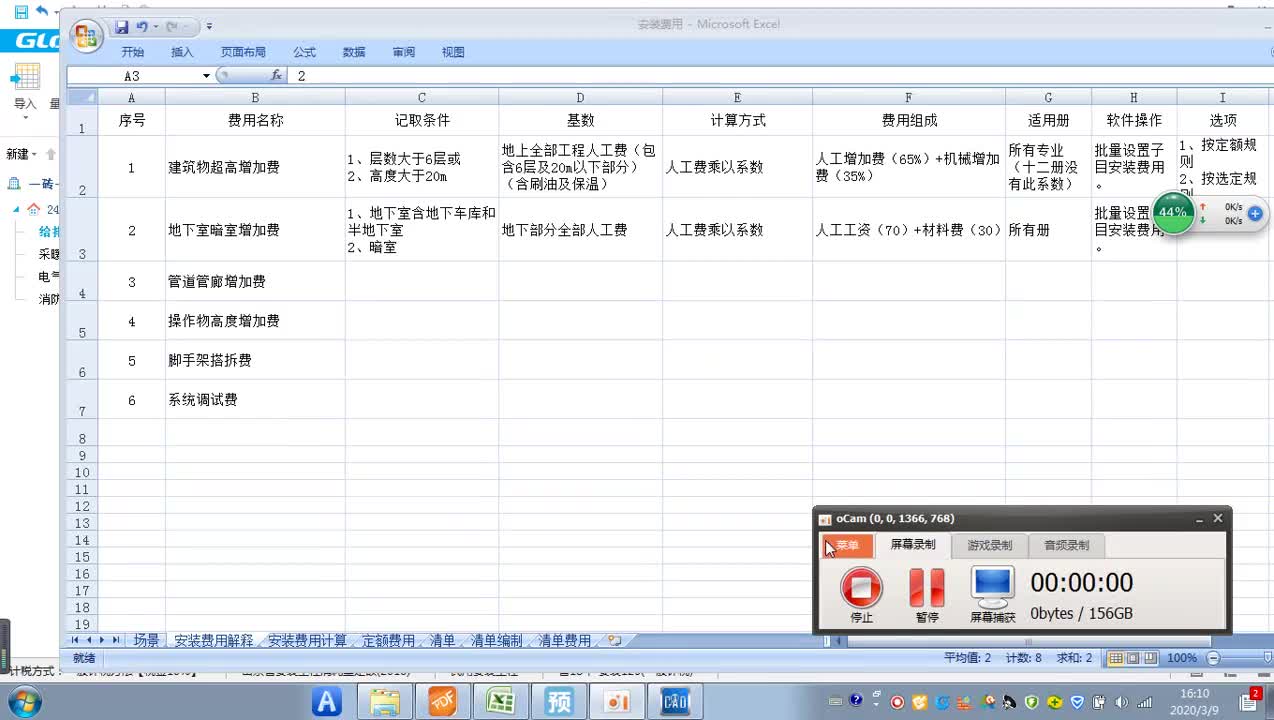Click the Name Box showing A3
The image size is (1274, 720).
point(133,76)
